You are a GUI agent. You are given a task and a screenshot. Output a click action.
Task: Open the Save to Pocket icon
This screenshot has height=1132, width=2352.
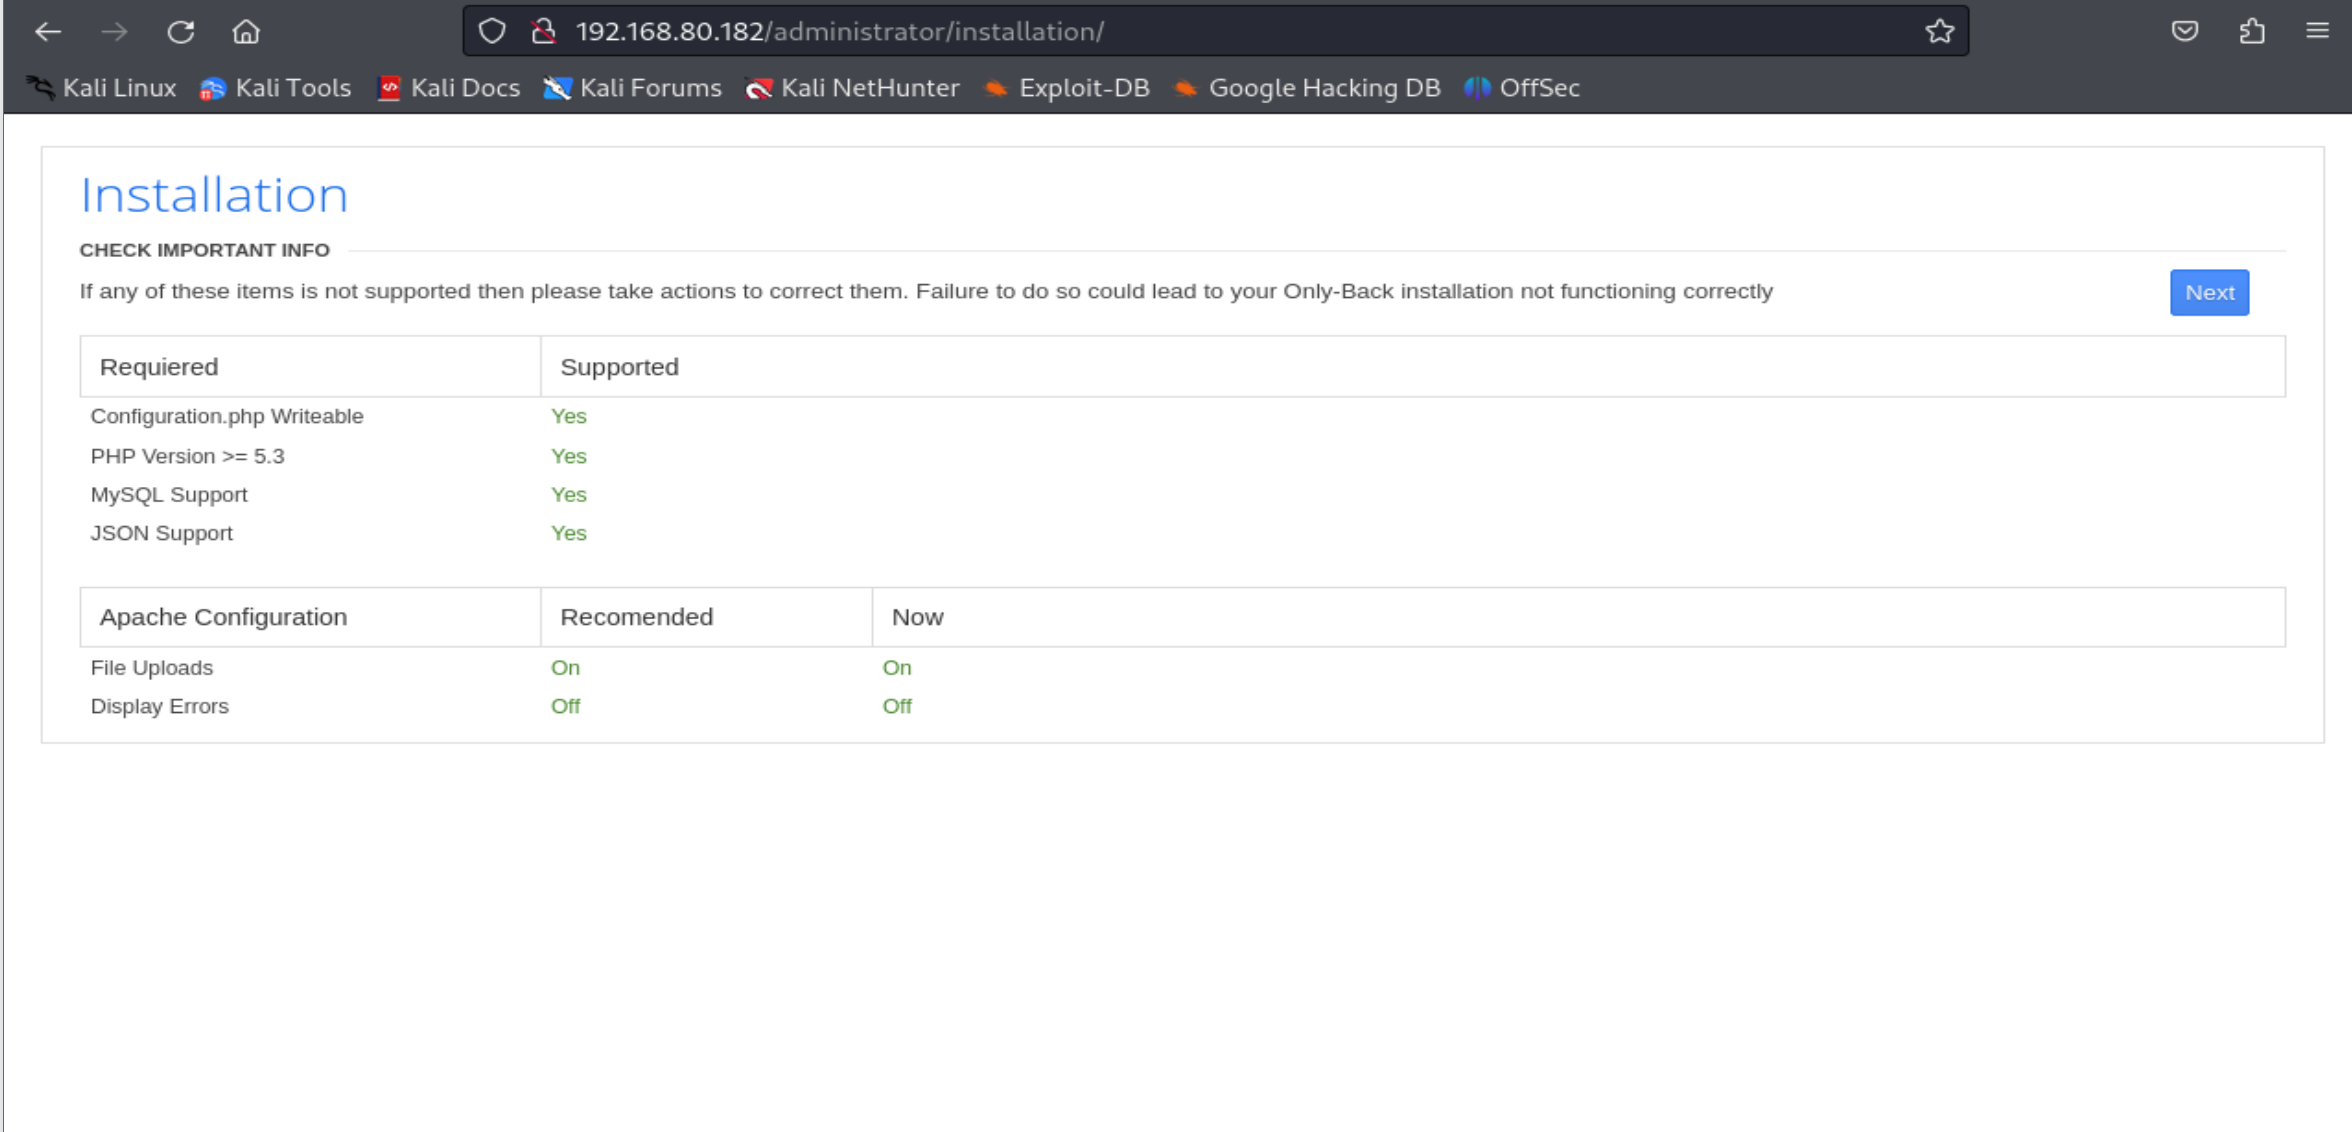click(x=2185, y=32)
